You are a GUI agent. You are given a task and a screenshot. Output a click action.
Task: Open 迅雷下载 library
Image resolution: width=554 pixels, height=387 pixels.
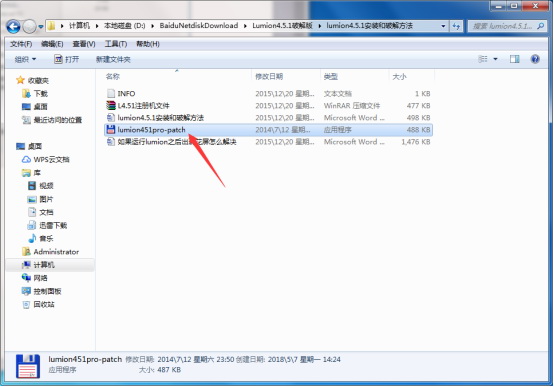point(53,225)
